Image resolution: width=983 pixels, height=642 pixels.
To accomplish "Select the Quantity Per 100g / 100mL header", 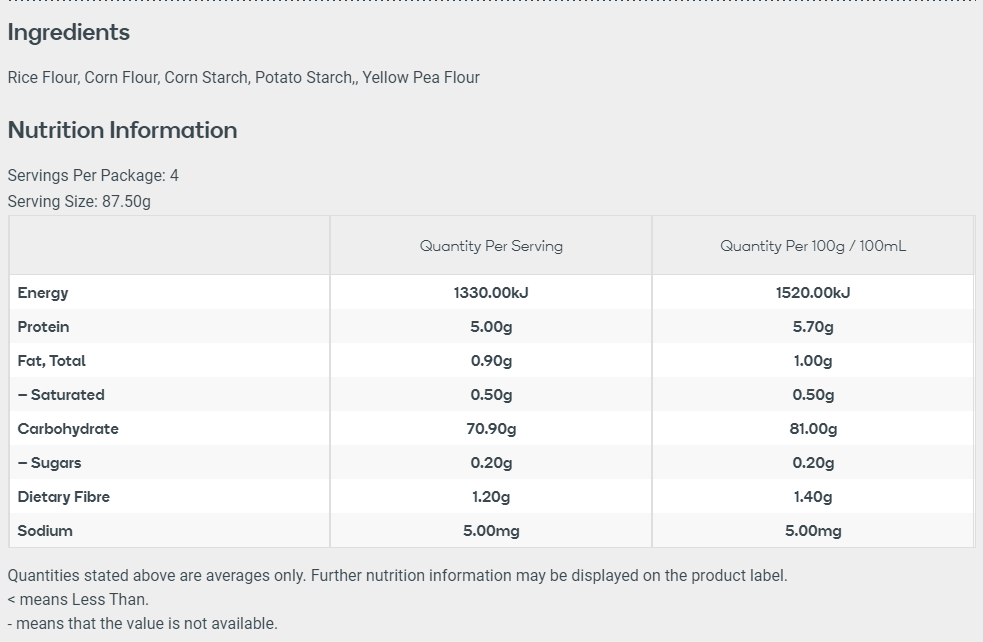I will point(812,246).
